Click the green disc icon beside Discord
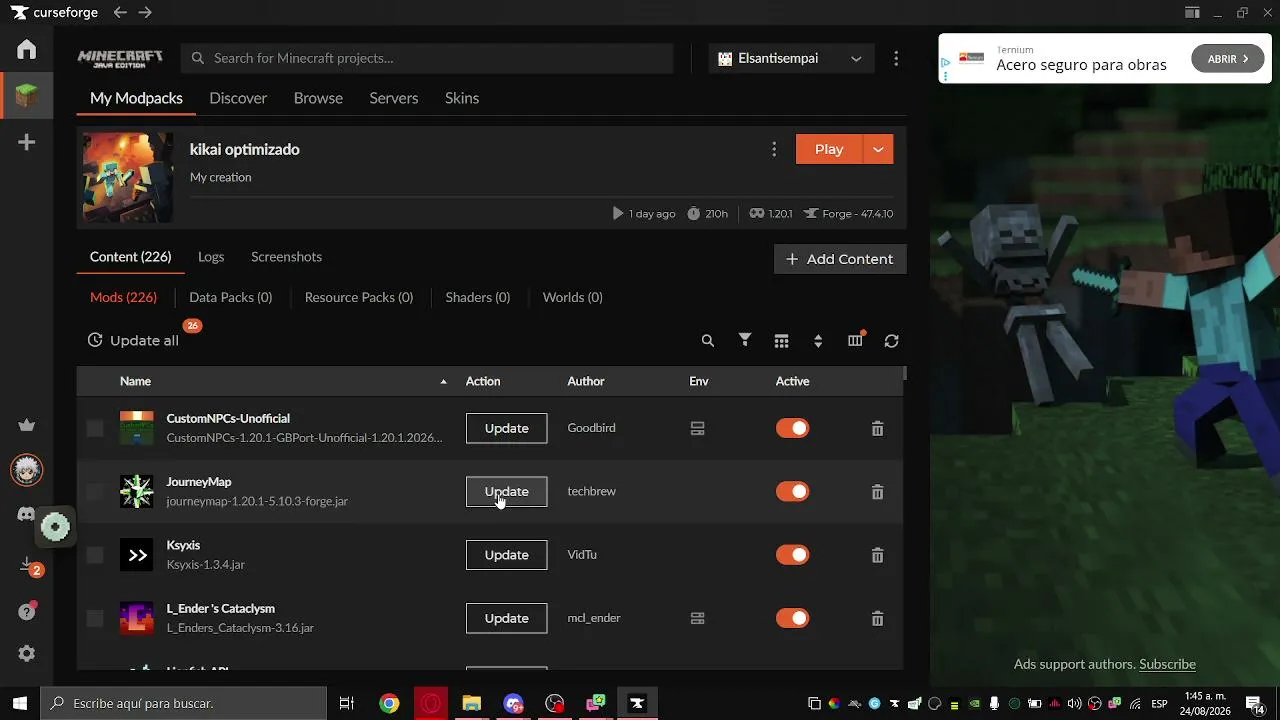The image size is (1280, 720). coord(56,527)
